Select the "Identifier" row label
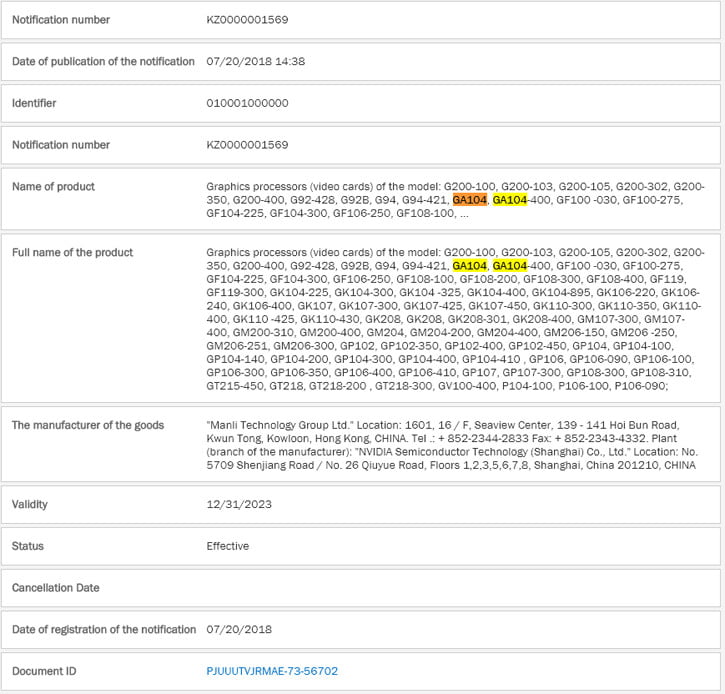This screenshot has height=694, width=725. [x=34, y=103]
